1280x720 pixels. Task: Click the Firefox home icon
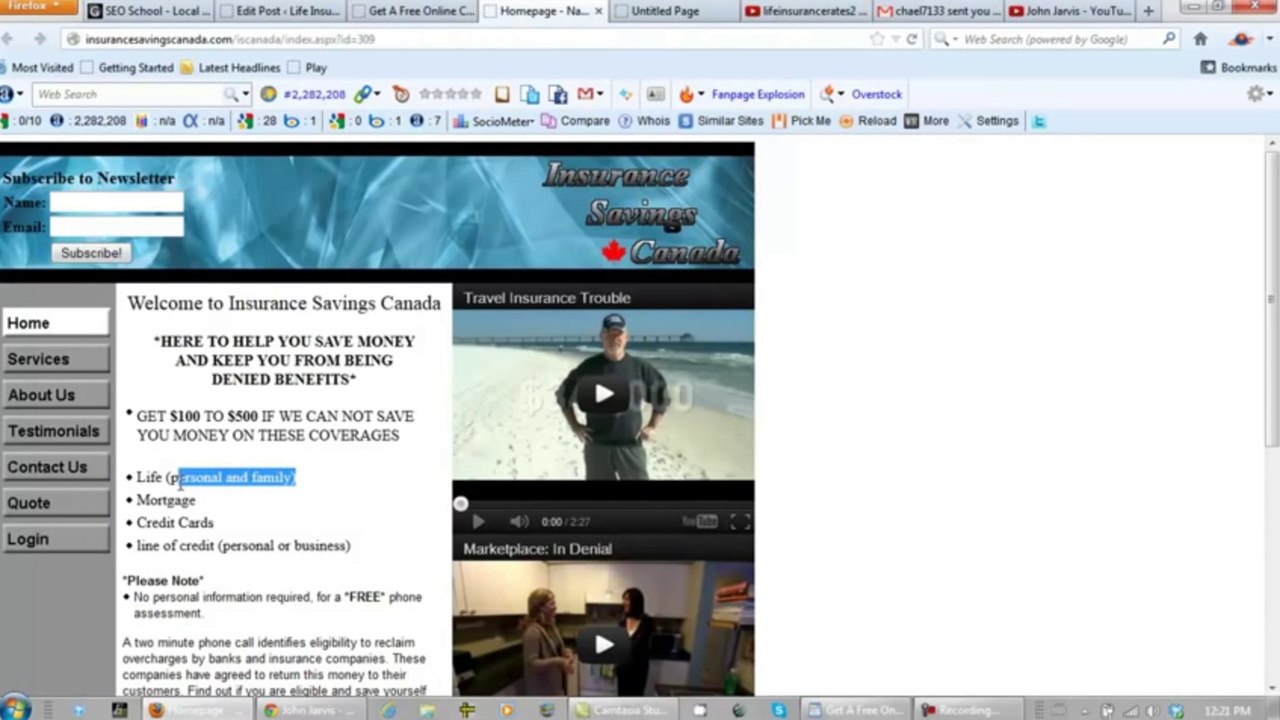(1200, 39)
